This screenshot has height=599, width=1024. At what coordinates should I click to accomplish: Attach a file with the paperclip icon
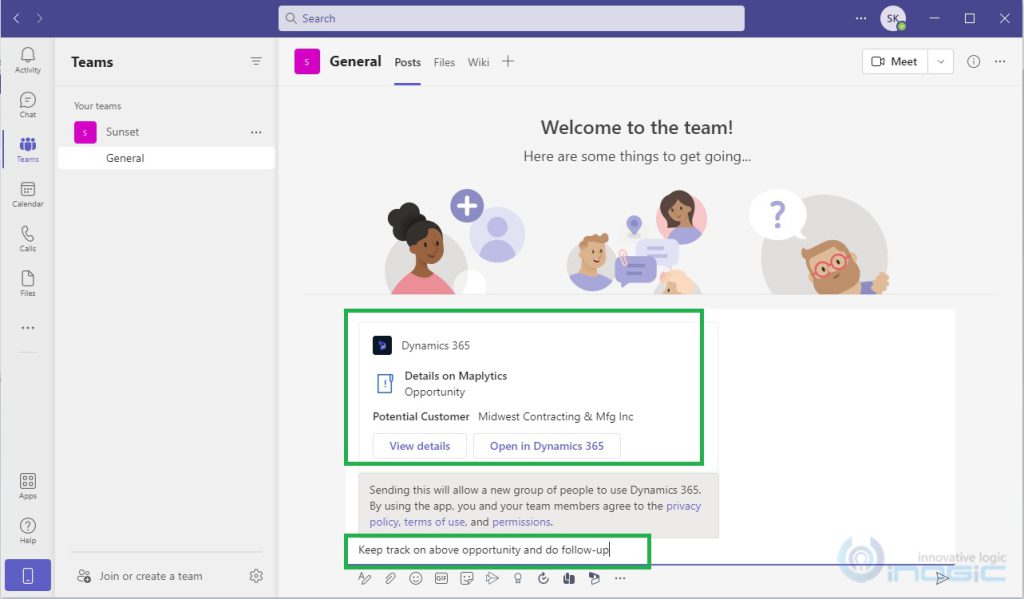[390, 578]
